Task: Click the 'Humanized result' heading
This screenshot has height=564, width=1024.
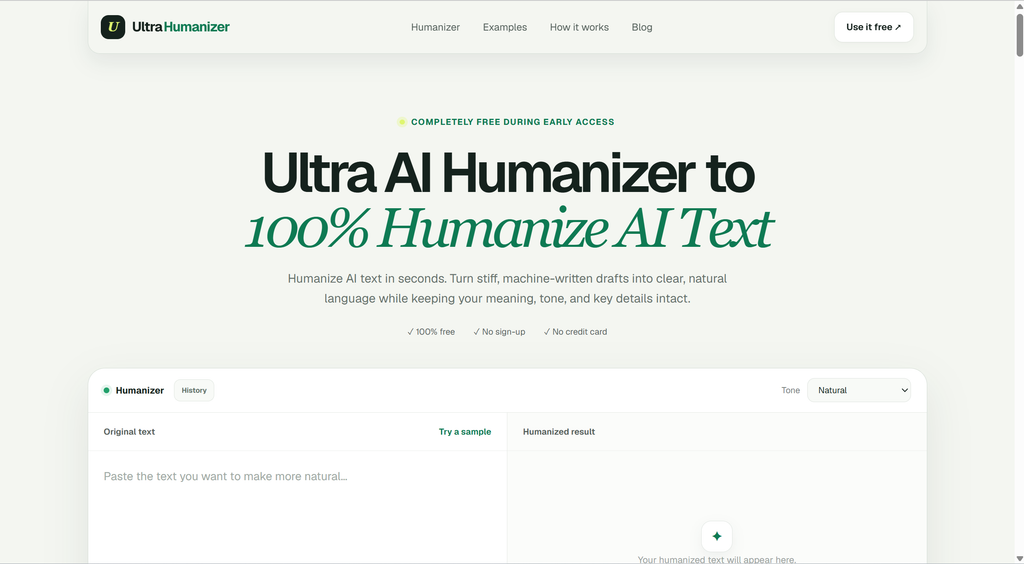Action: tap(559, 431)
